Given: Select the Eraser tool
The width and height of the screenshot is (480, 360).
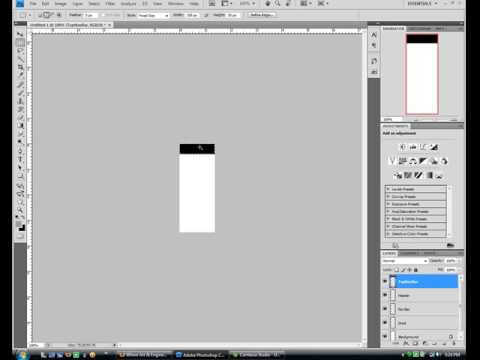Looking at the screenshot, I should (20, 118).
